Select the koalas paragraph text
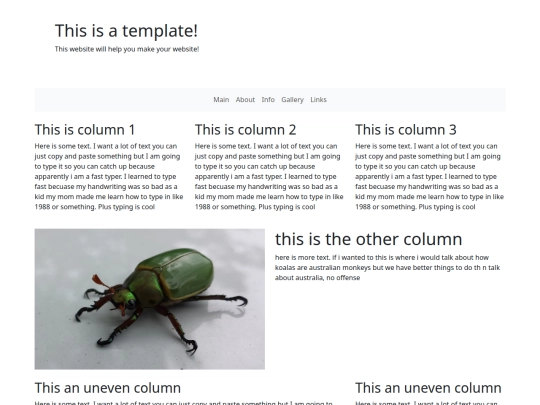This screenshot has height=405, width=540. tap(387, 268)
